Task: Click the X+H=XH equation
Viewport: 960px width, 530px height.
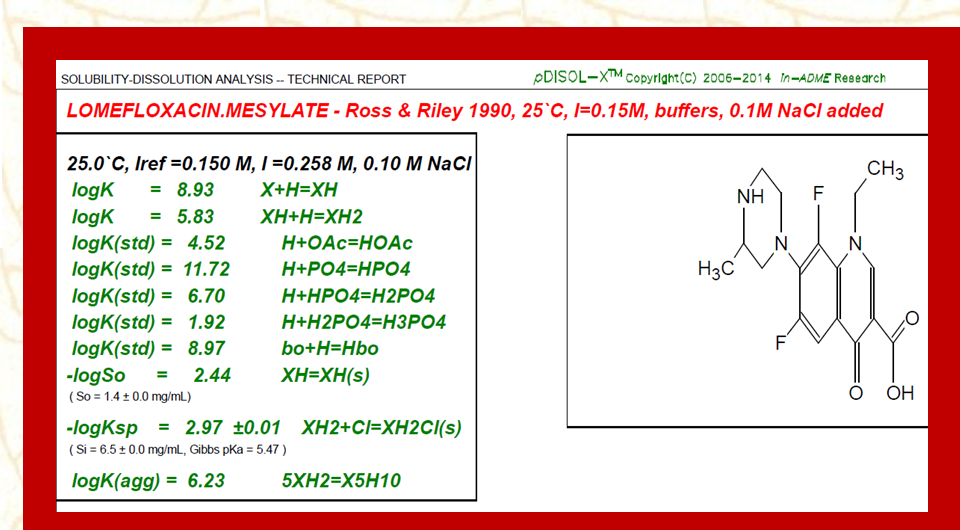Action: (298, 191)
